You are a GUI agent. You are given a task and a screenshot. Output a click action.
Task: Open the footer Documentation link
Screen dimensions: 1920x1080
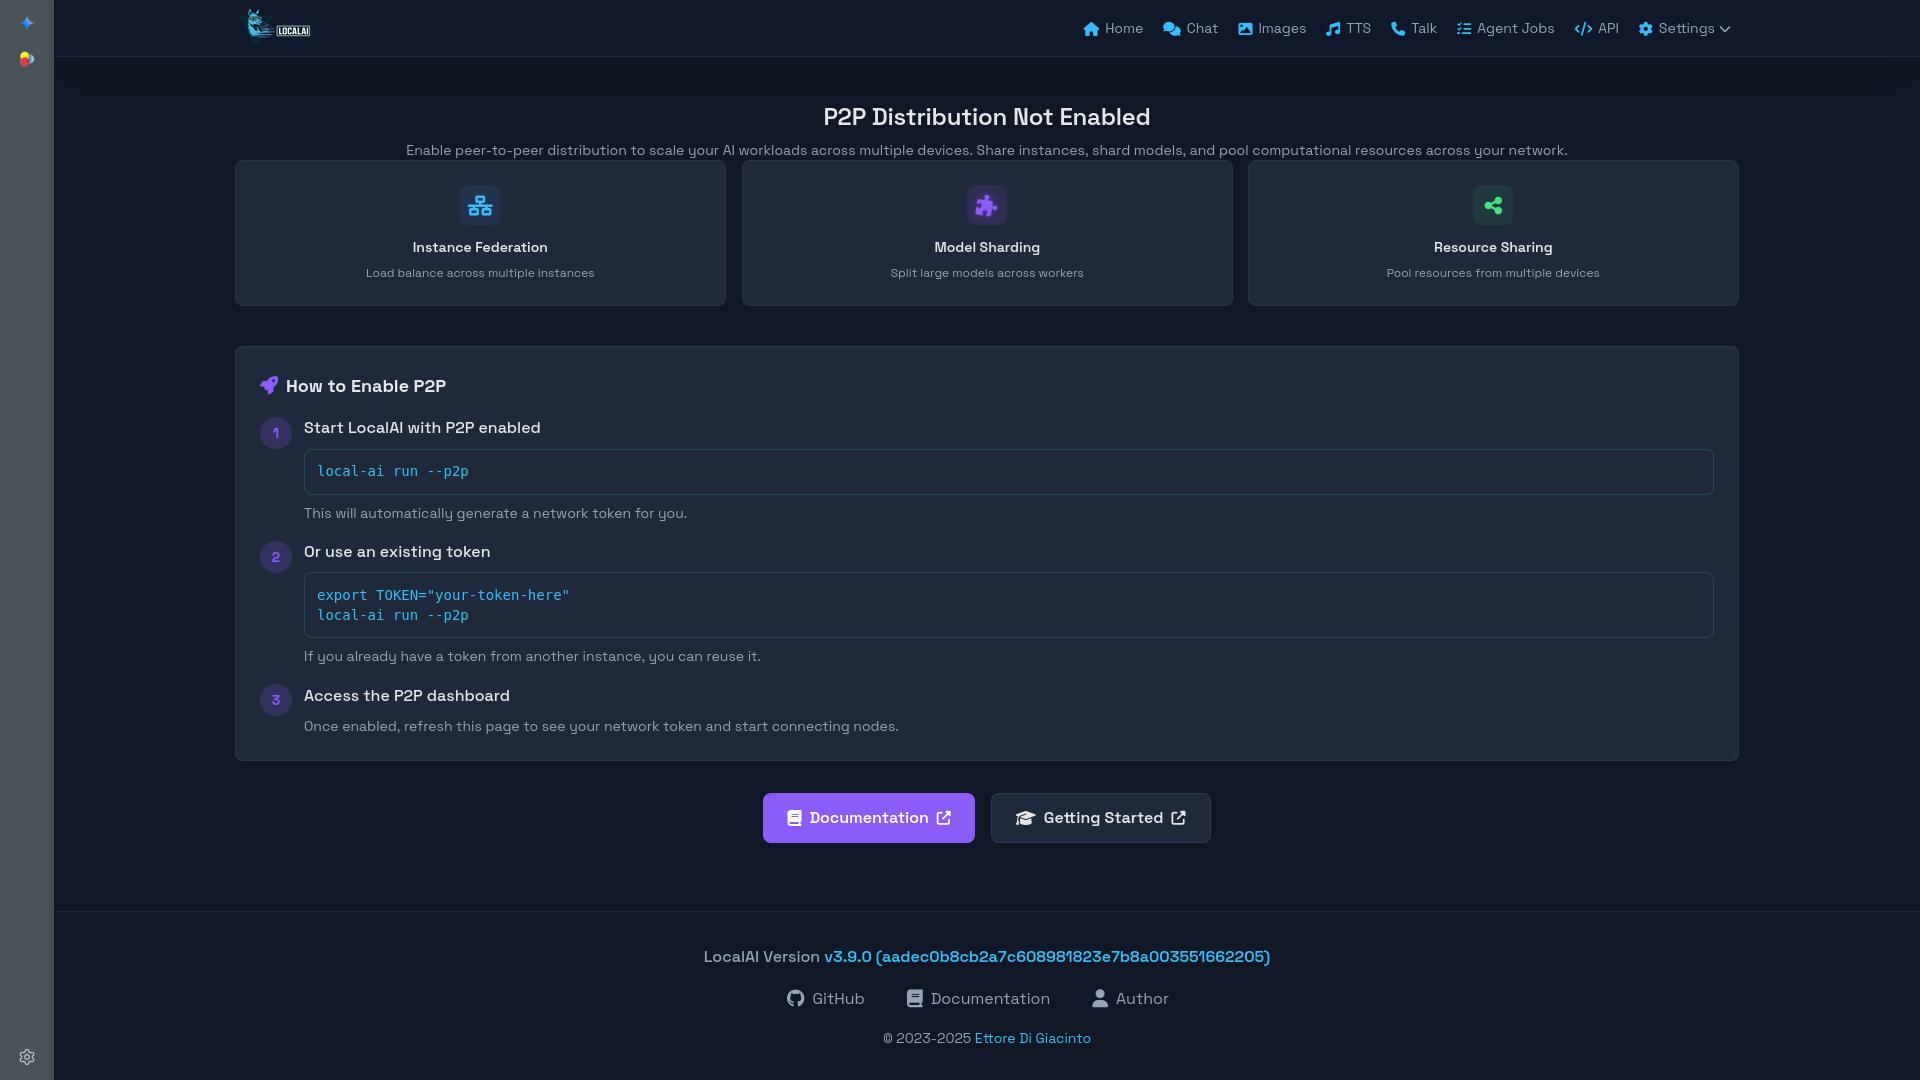pos(978,998)
